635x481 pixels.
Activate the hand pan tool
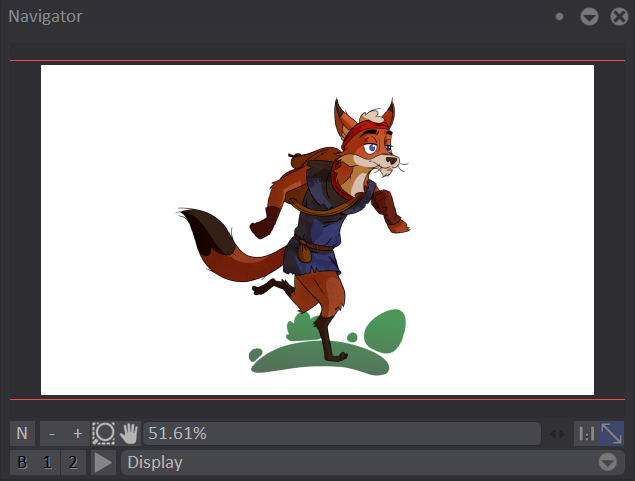click(x=129, y=433)
